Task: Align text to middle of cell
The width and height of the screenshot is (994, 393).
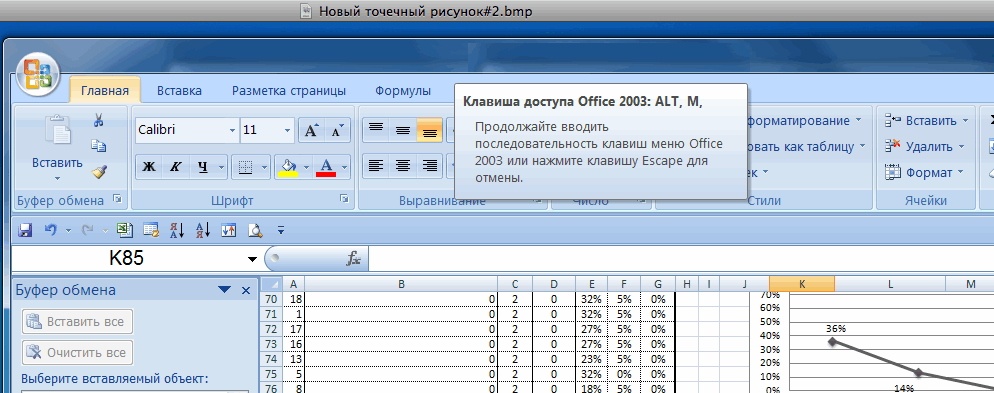Action: 403,131
